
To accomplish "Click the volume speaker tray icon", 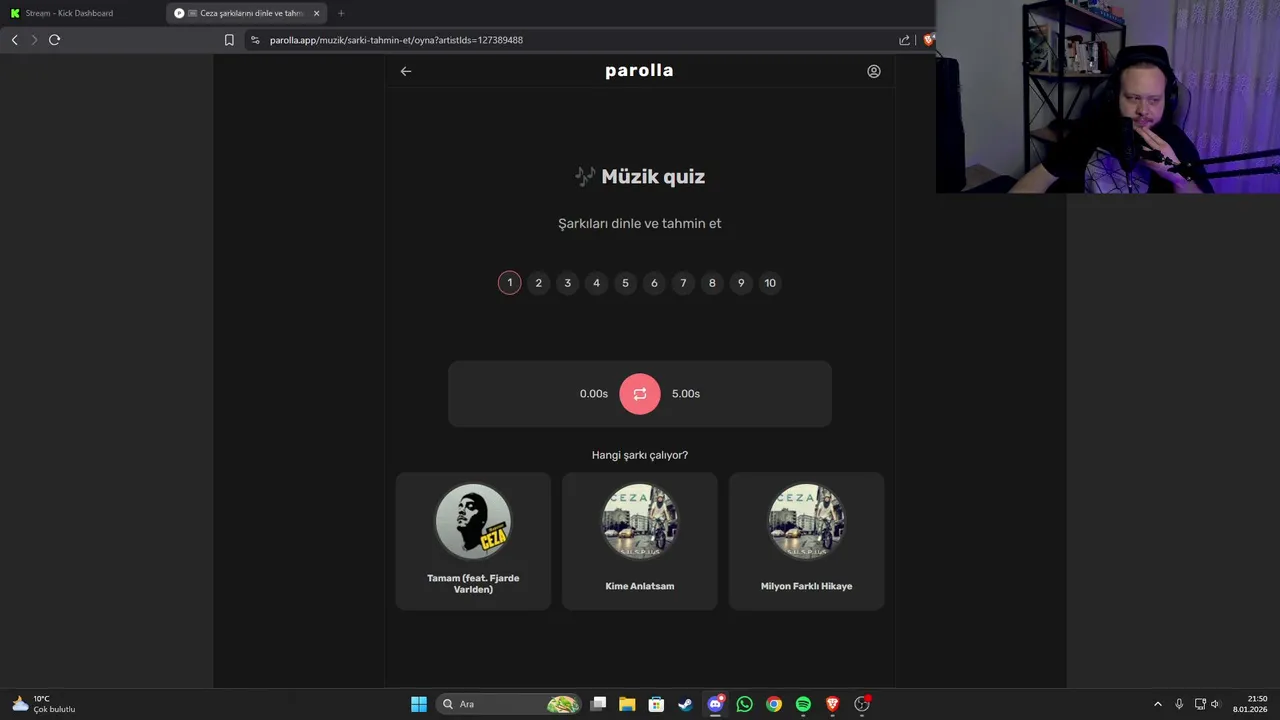I will [x=1216, y=704].
